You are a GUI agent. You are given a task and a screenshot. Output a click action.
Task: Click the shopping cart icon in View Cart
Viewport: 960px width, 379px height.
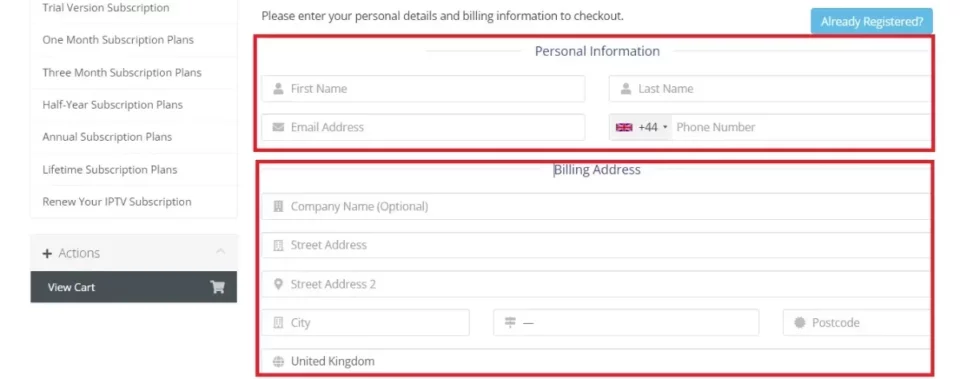(217, 287)
